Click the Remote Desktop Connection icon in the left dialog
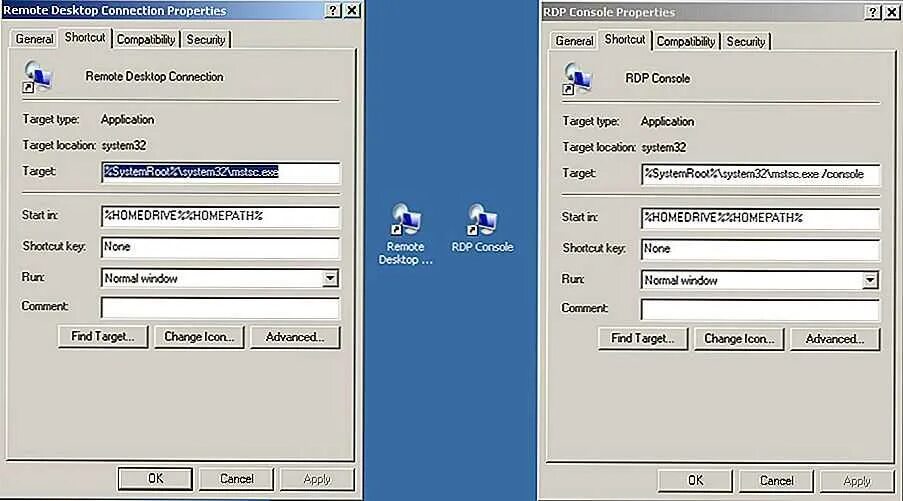 (x=38, y=78)
